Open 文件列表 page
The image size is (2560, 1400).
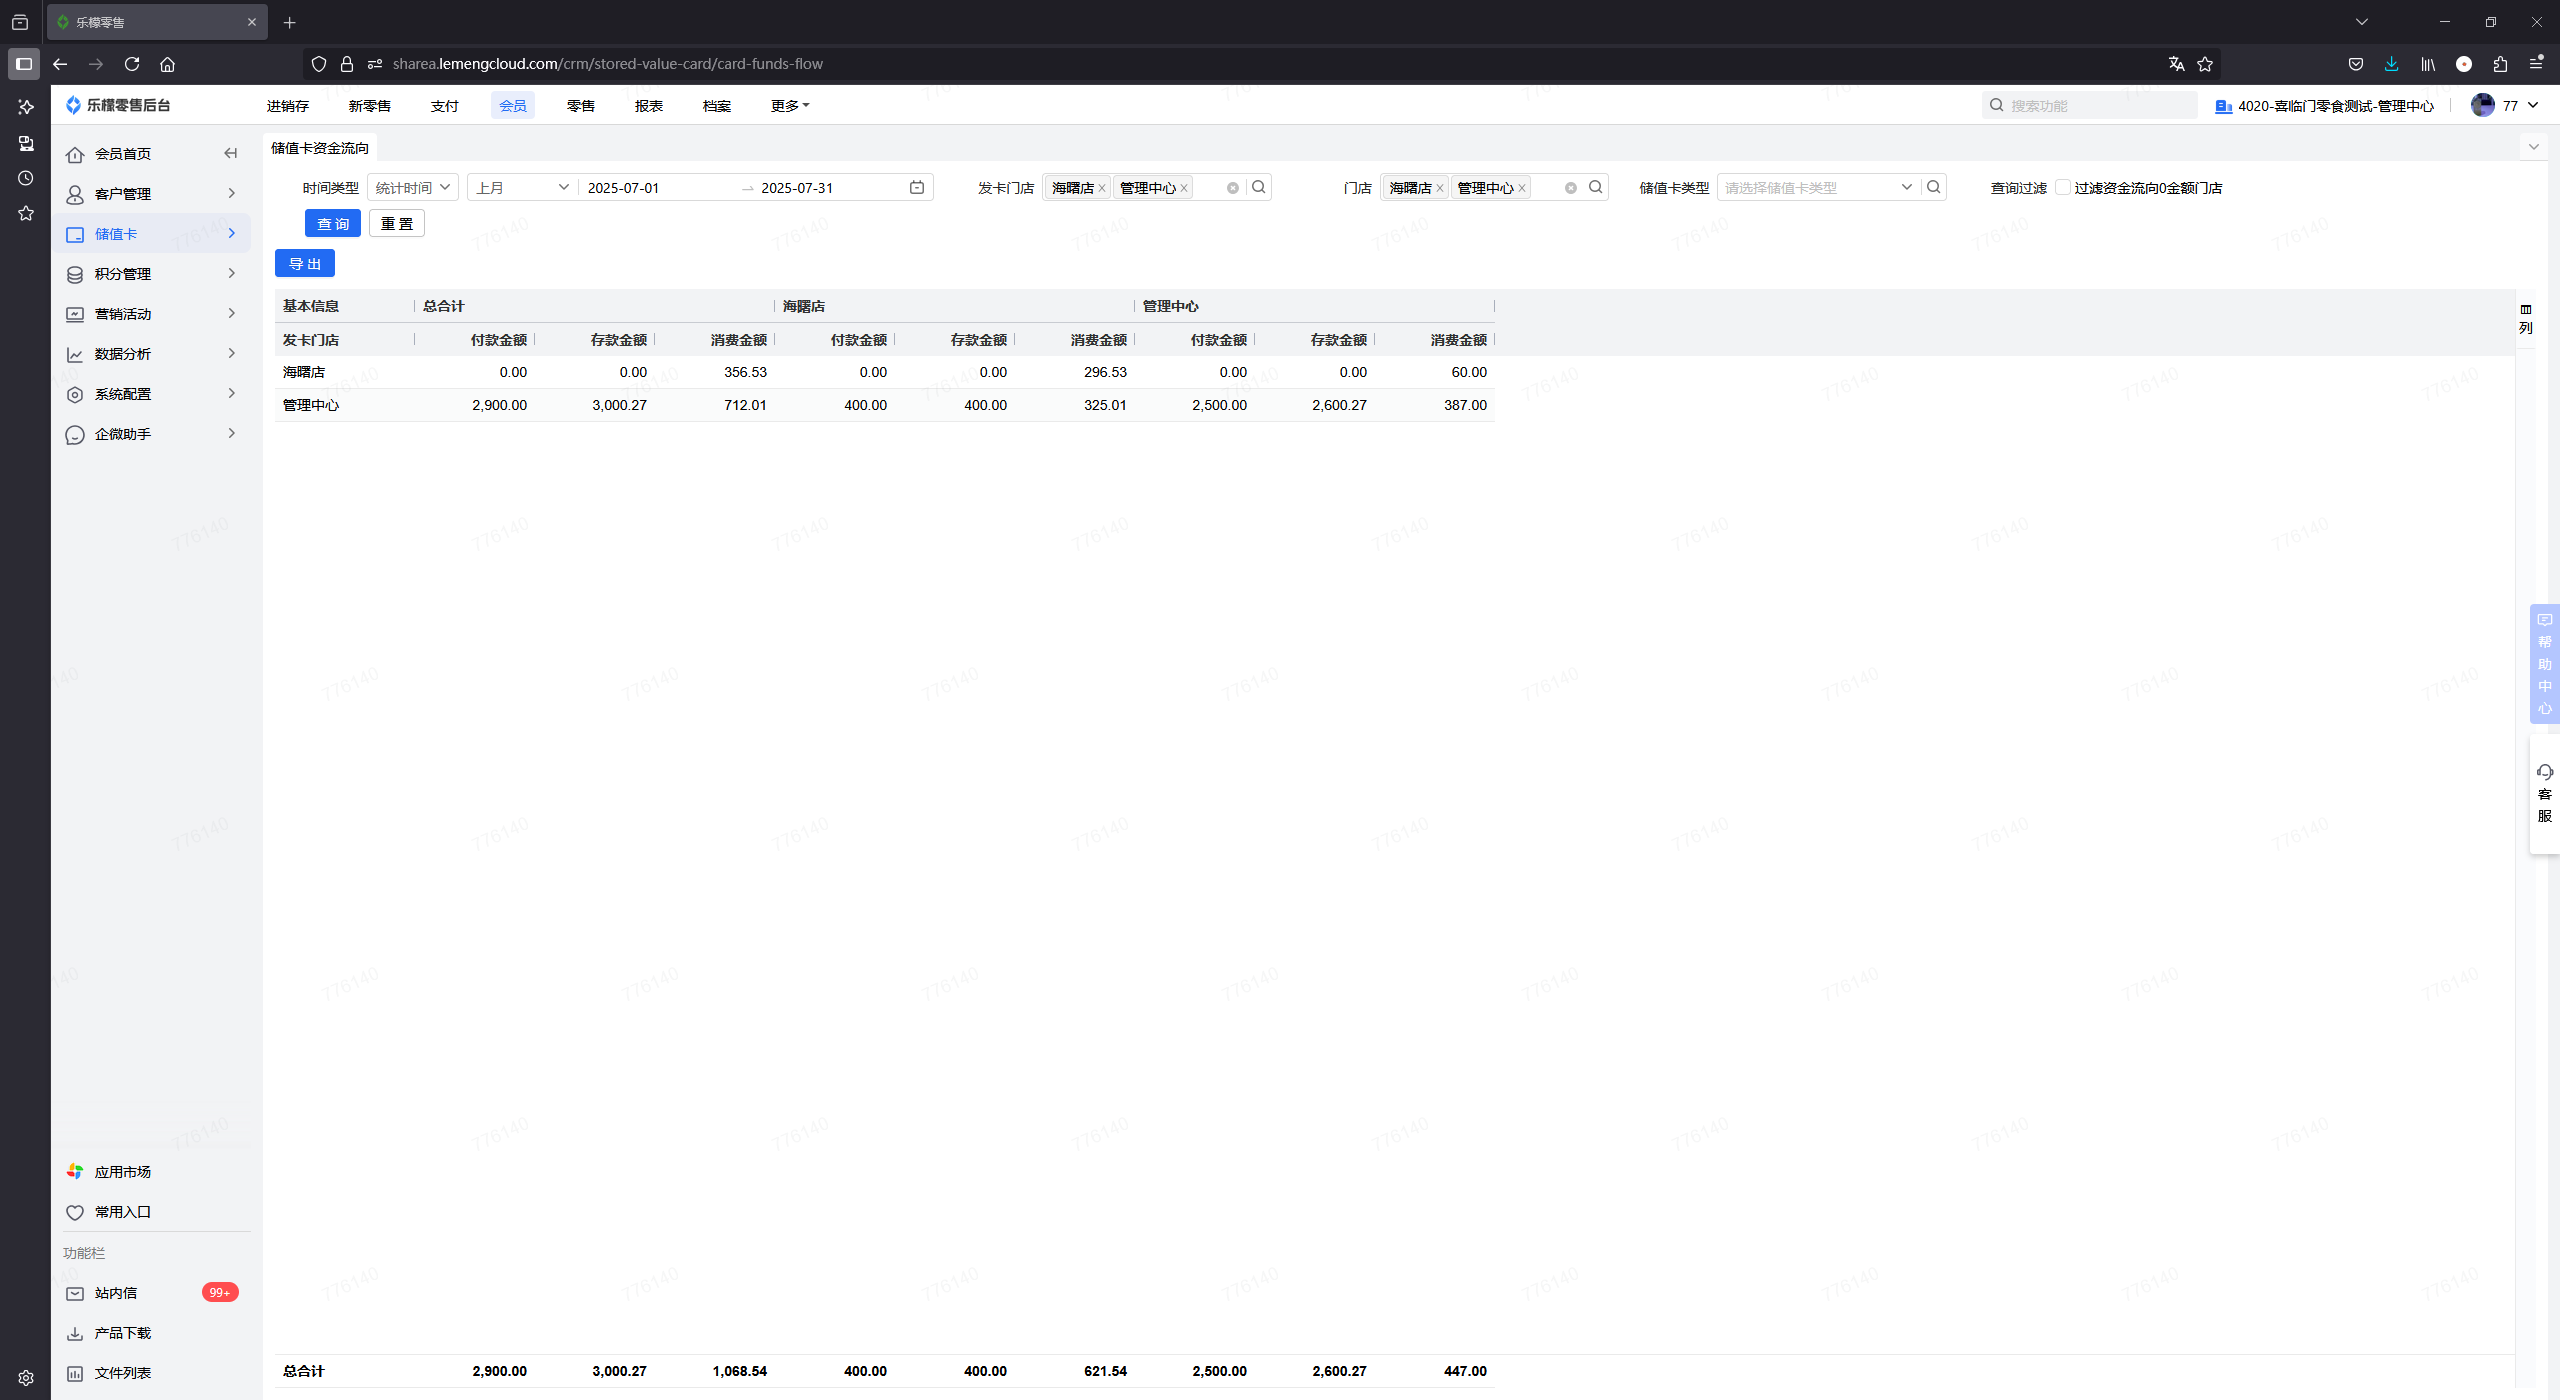pos(122,1373)
